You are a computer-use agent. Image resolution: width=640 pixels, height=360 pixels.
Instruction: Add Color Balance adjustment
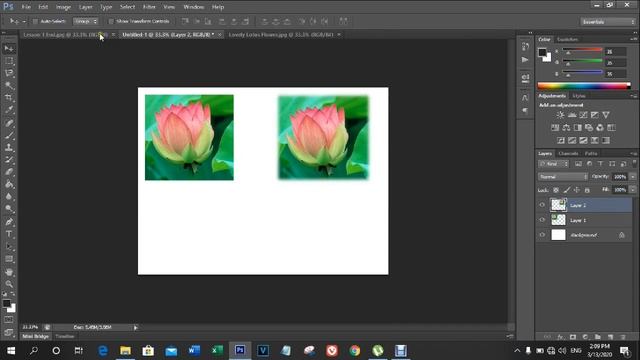tap(566, 128)
